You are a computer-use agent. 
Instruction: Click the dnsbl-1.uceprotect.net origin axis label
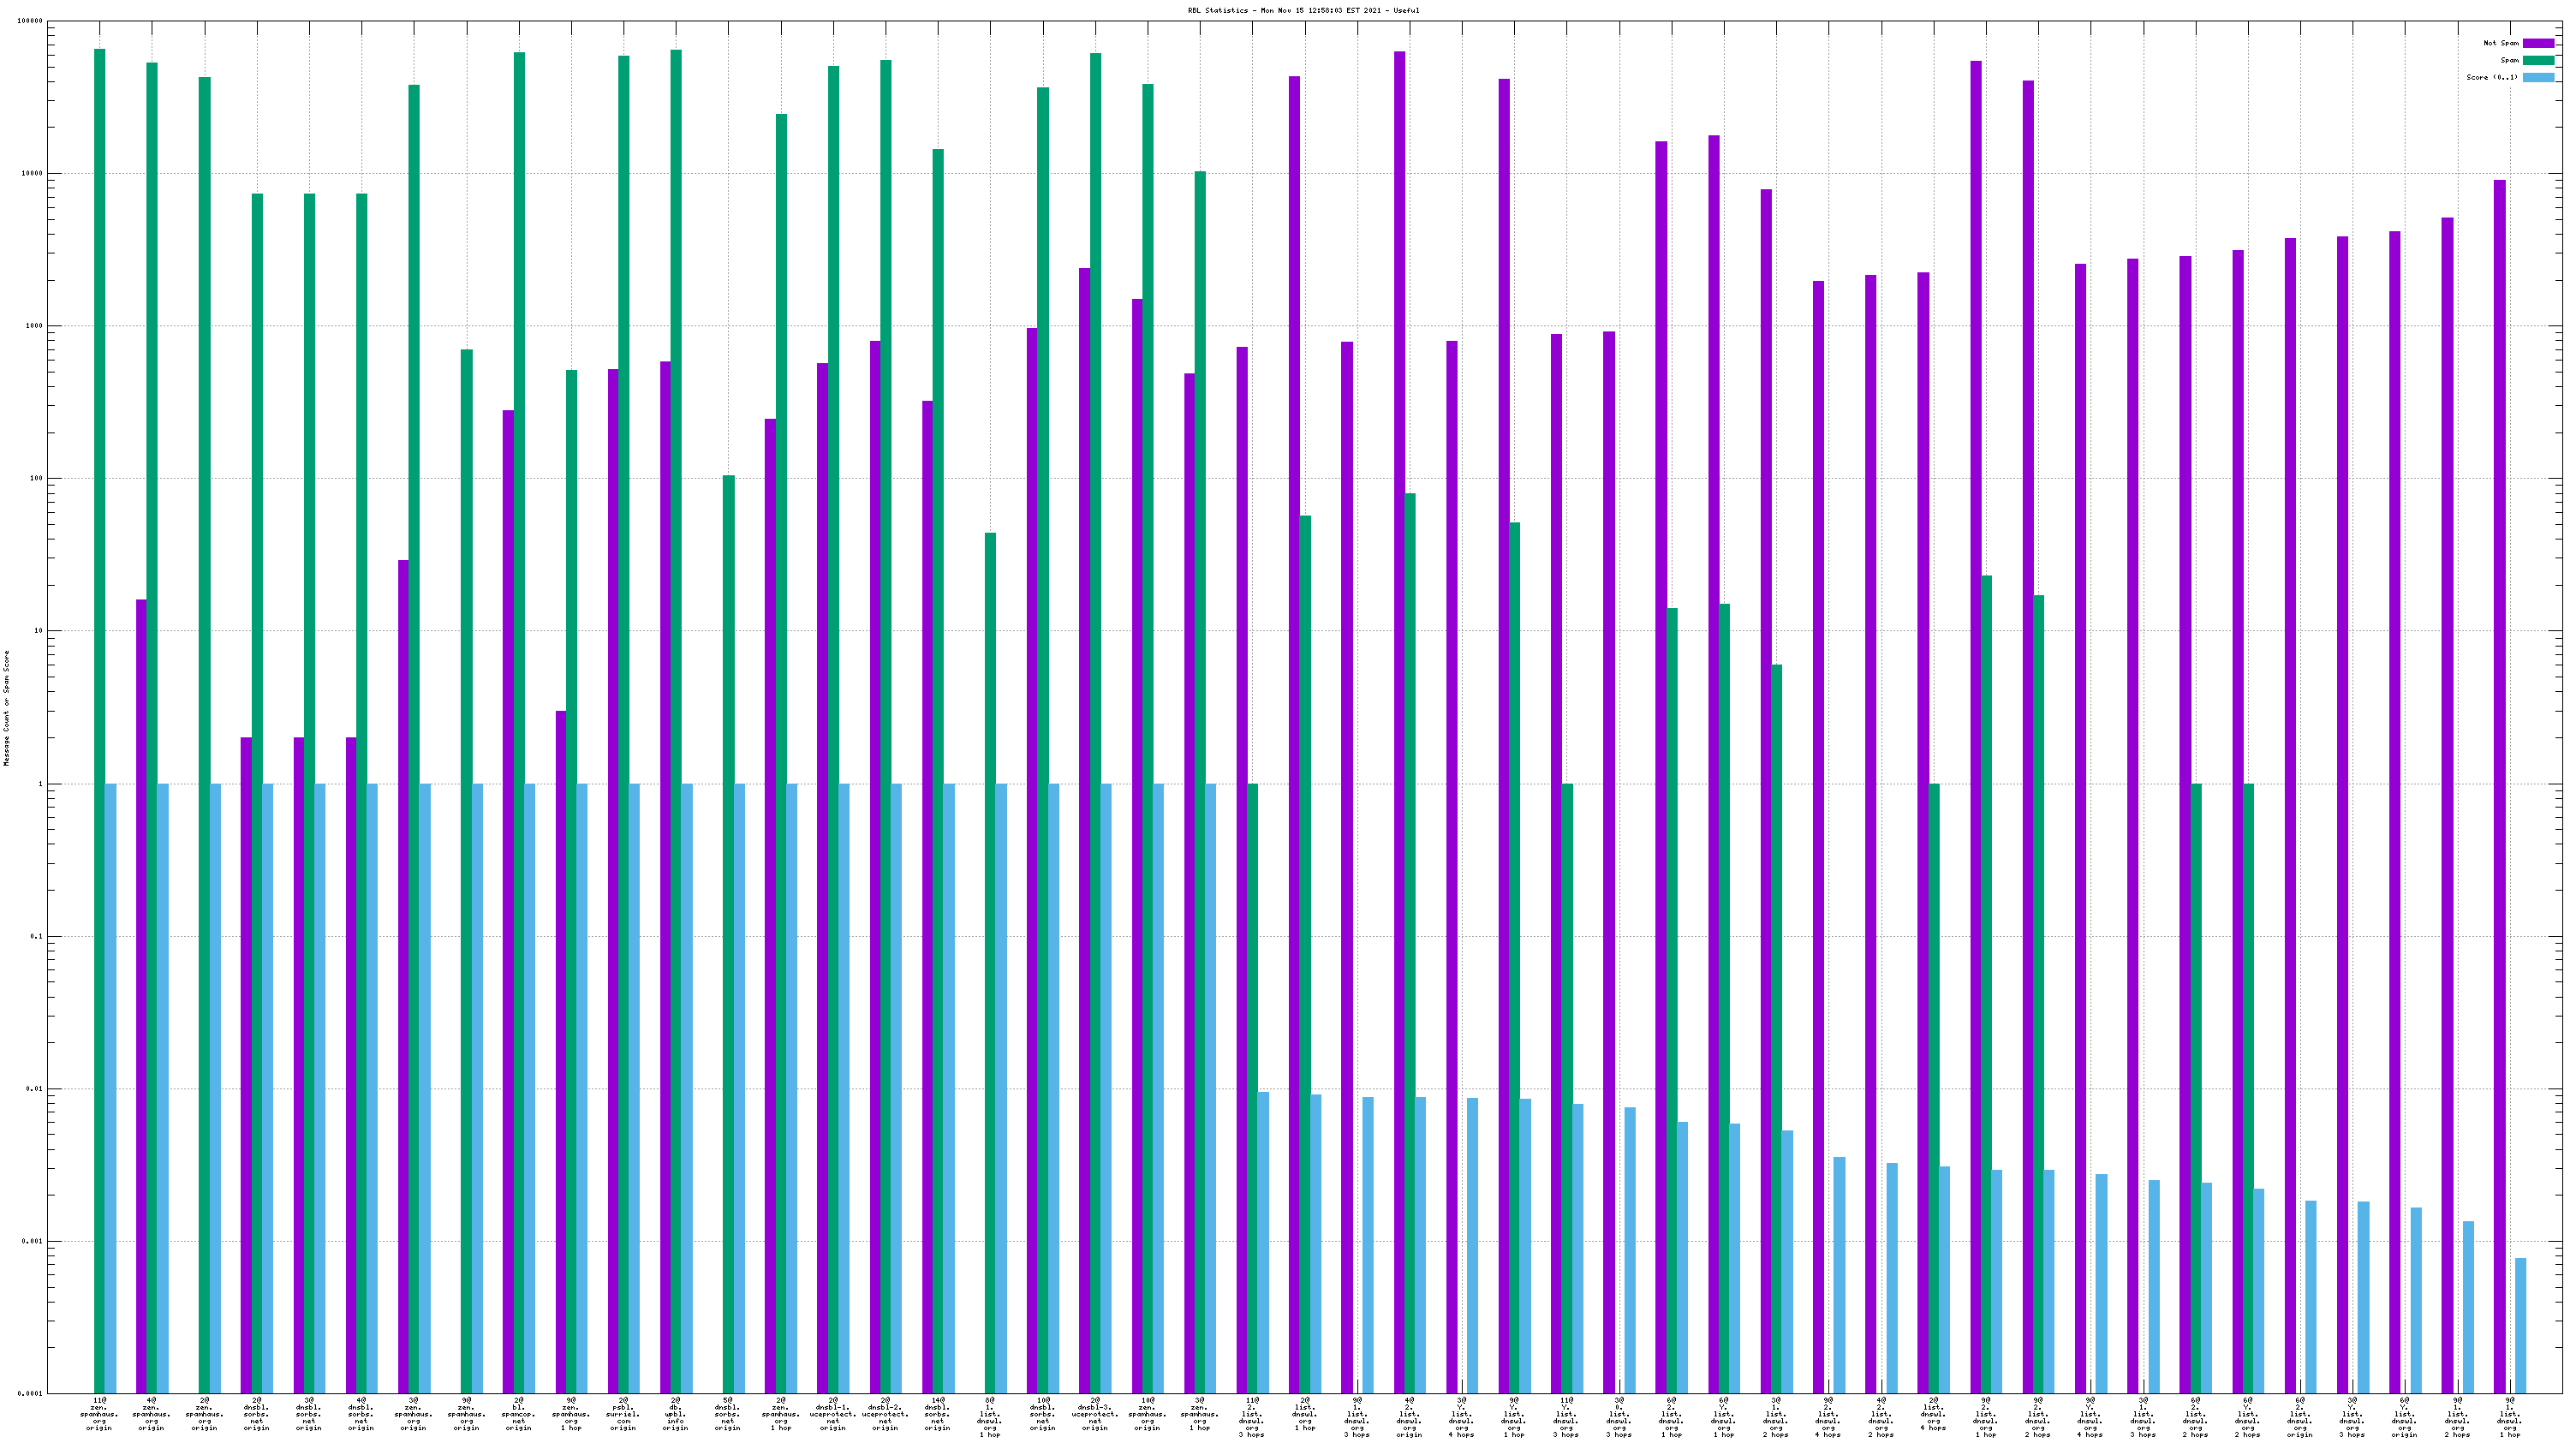click(832, 1414)
